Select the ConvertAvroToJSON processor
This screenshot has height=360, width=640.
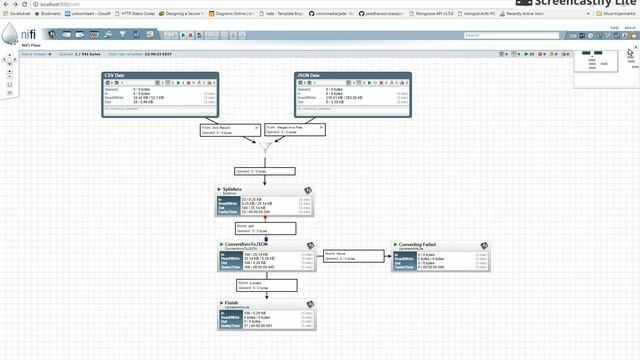coord(267,256)
